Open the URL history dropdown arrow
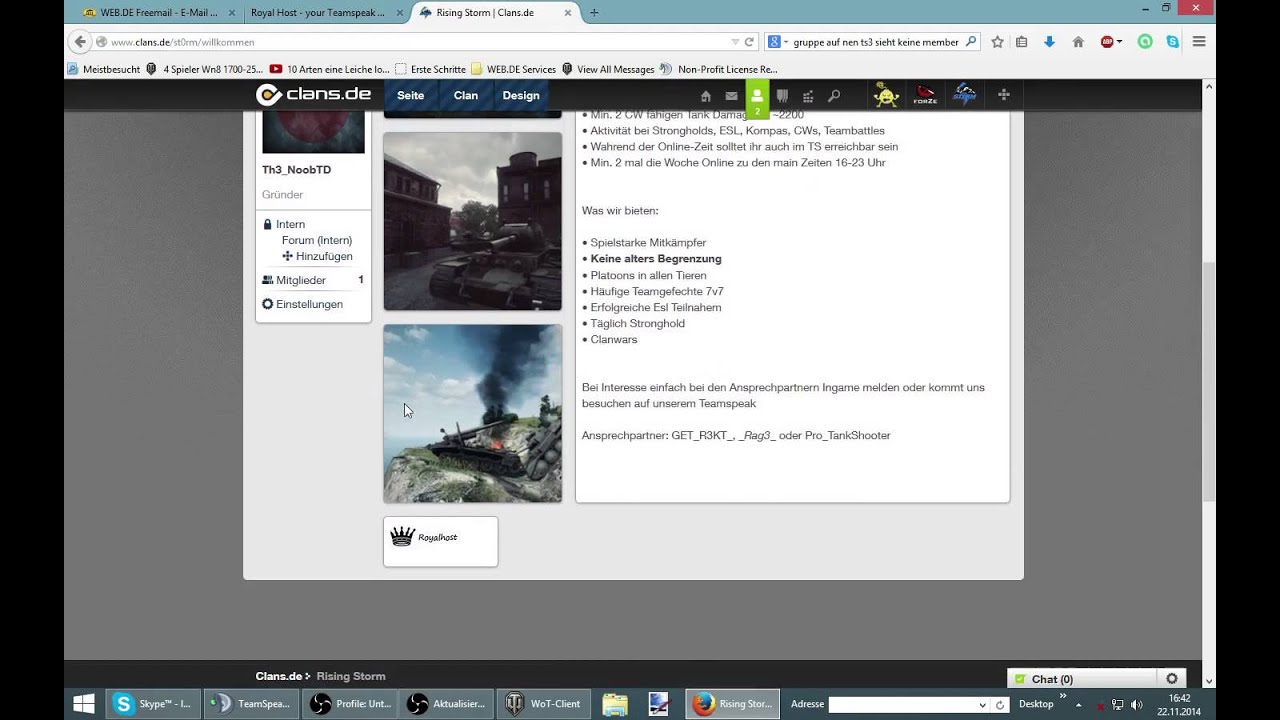Image resolution: width=1280 pixels, height=720 pixels. (735, 42)
